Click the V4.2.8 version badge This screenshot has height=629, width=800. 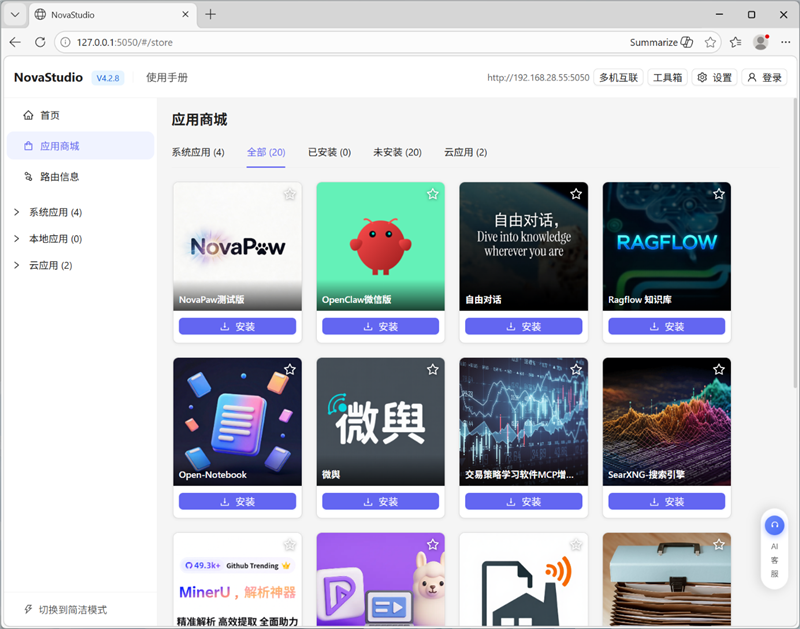tap(108, 78)
